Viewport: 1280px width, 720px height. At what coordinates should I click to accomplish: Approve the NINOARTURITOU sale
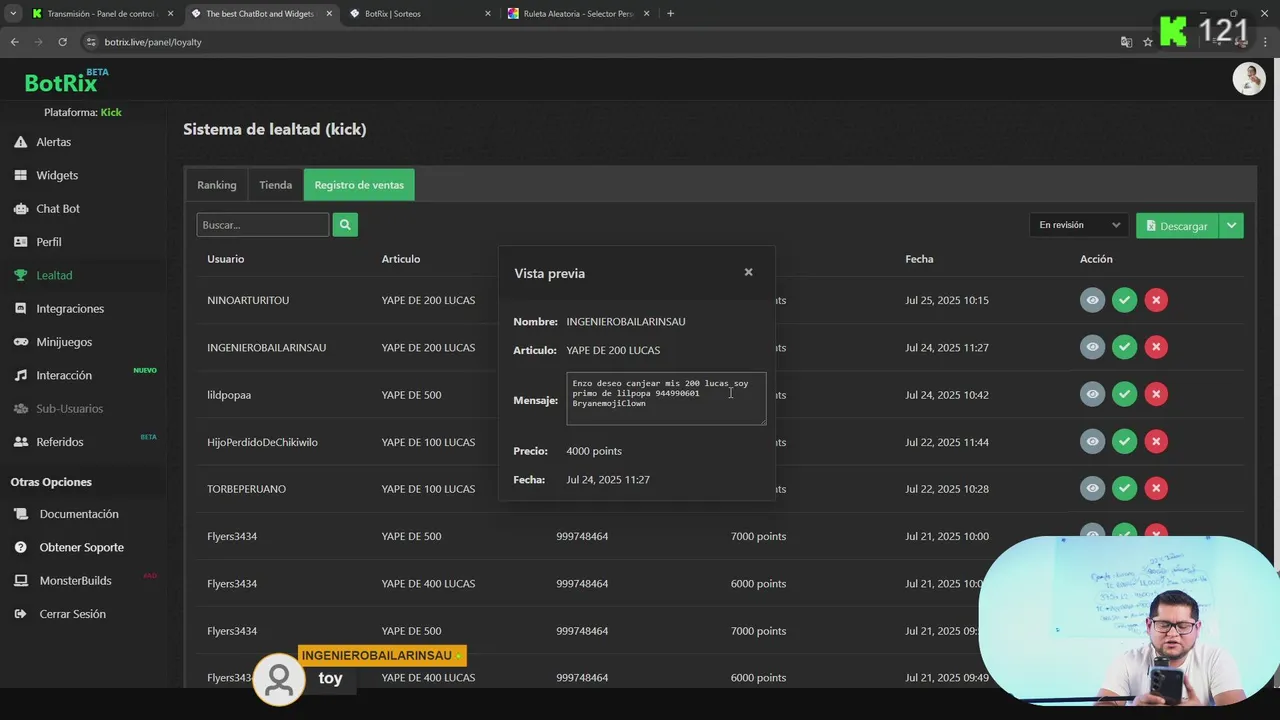click(1124, 300)
